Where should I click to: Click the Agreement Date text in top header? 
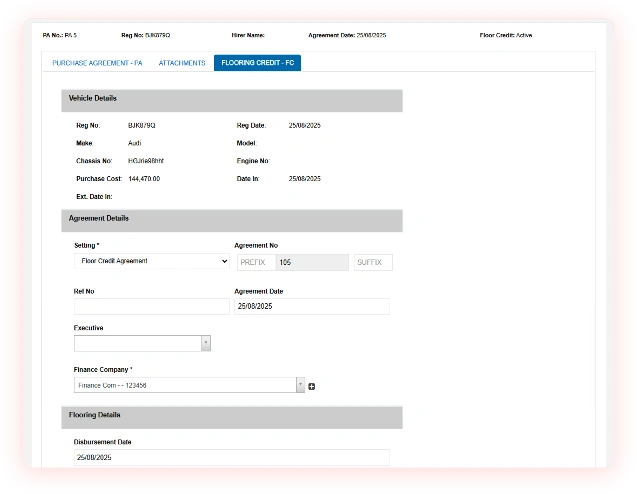(x=347, y=35)
